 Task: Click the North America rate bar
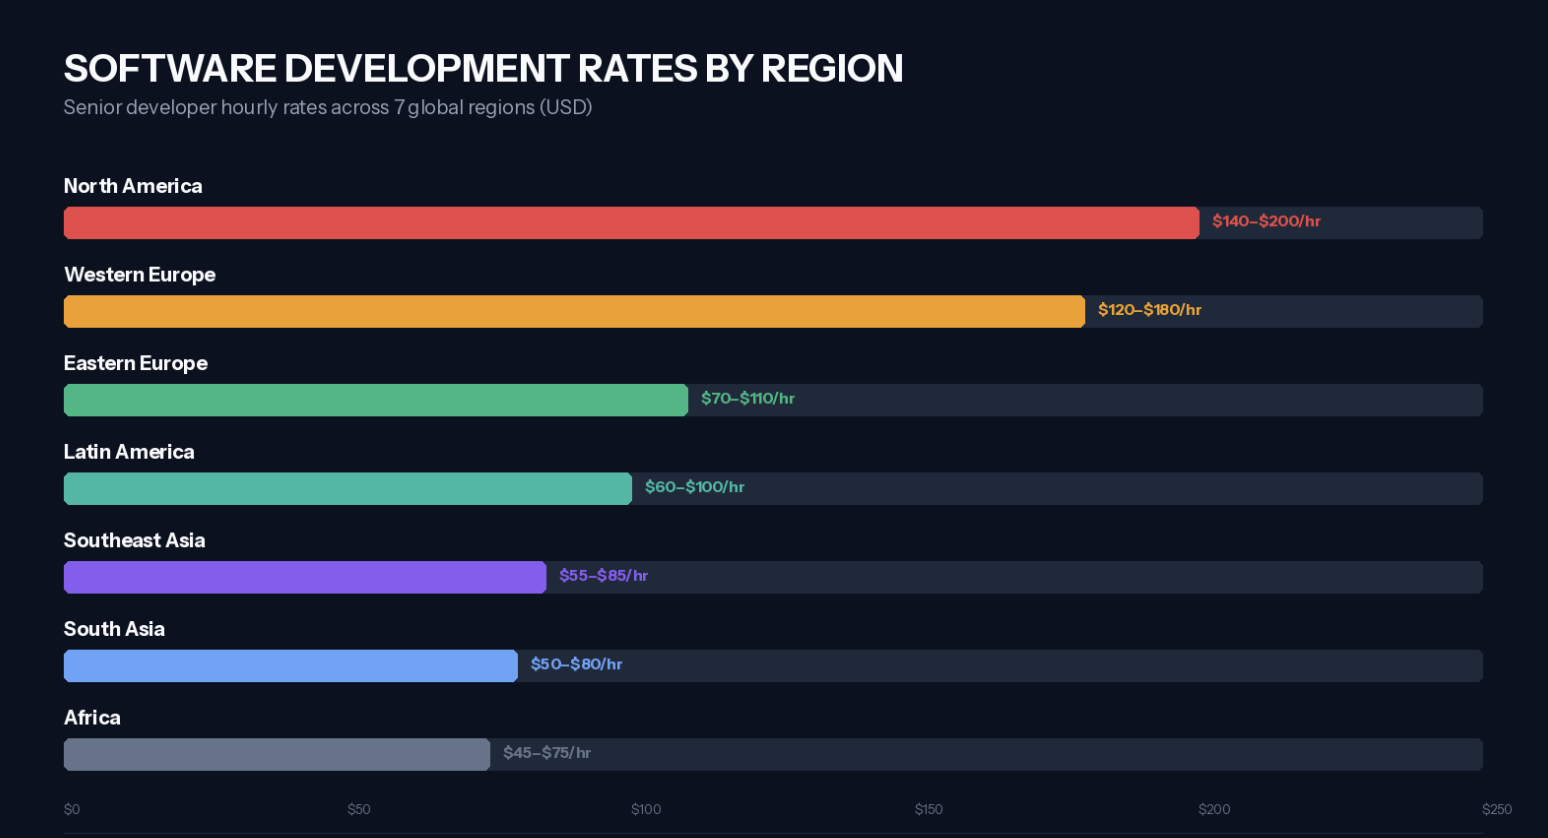pyautogui.click(x=630, y=222)
